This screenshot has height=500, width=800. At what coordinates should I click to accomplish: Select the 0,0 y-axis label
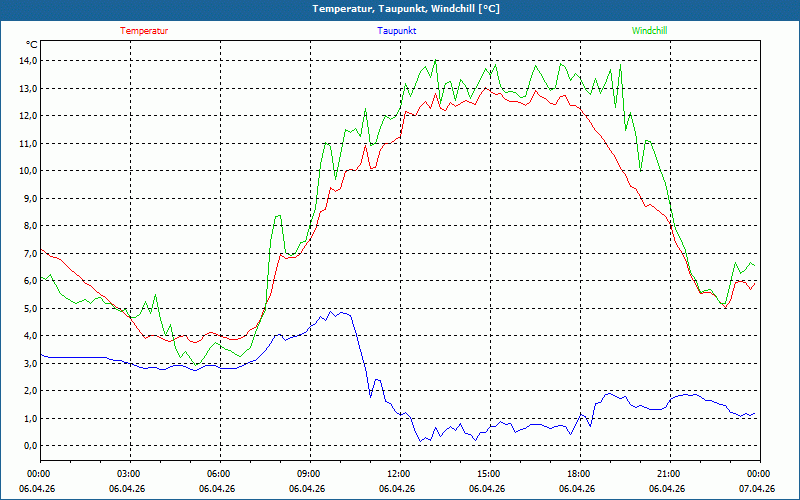point(29,446)
